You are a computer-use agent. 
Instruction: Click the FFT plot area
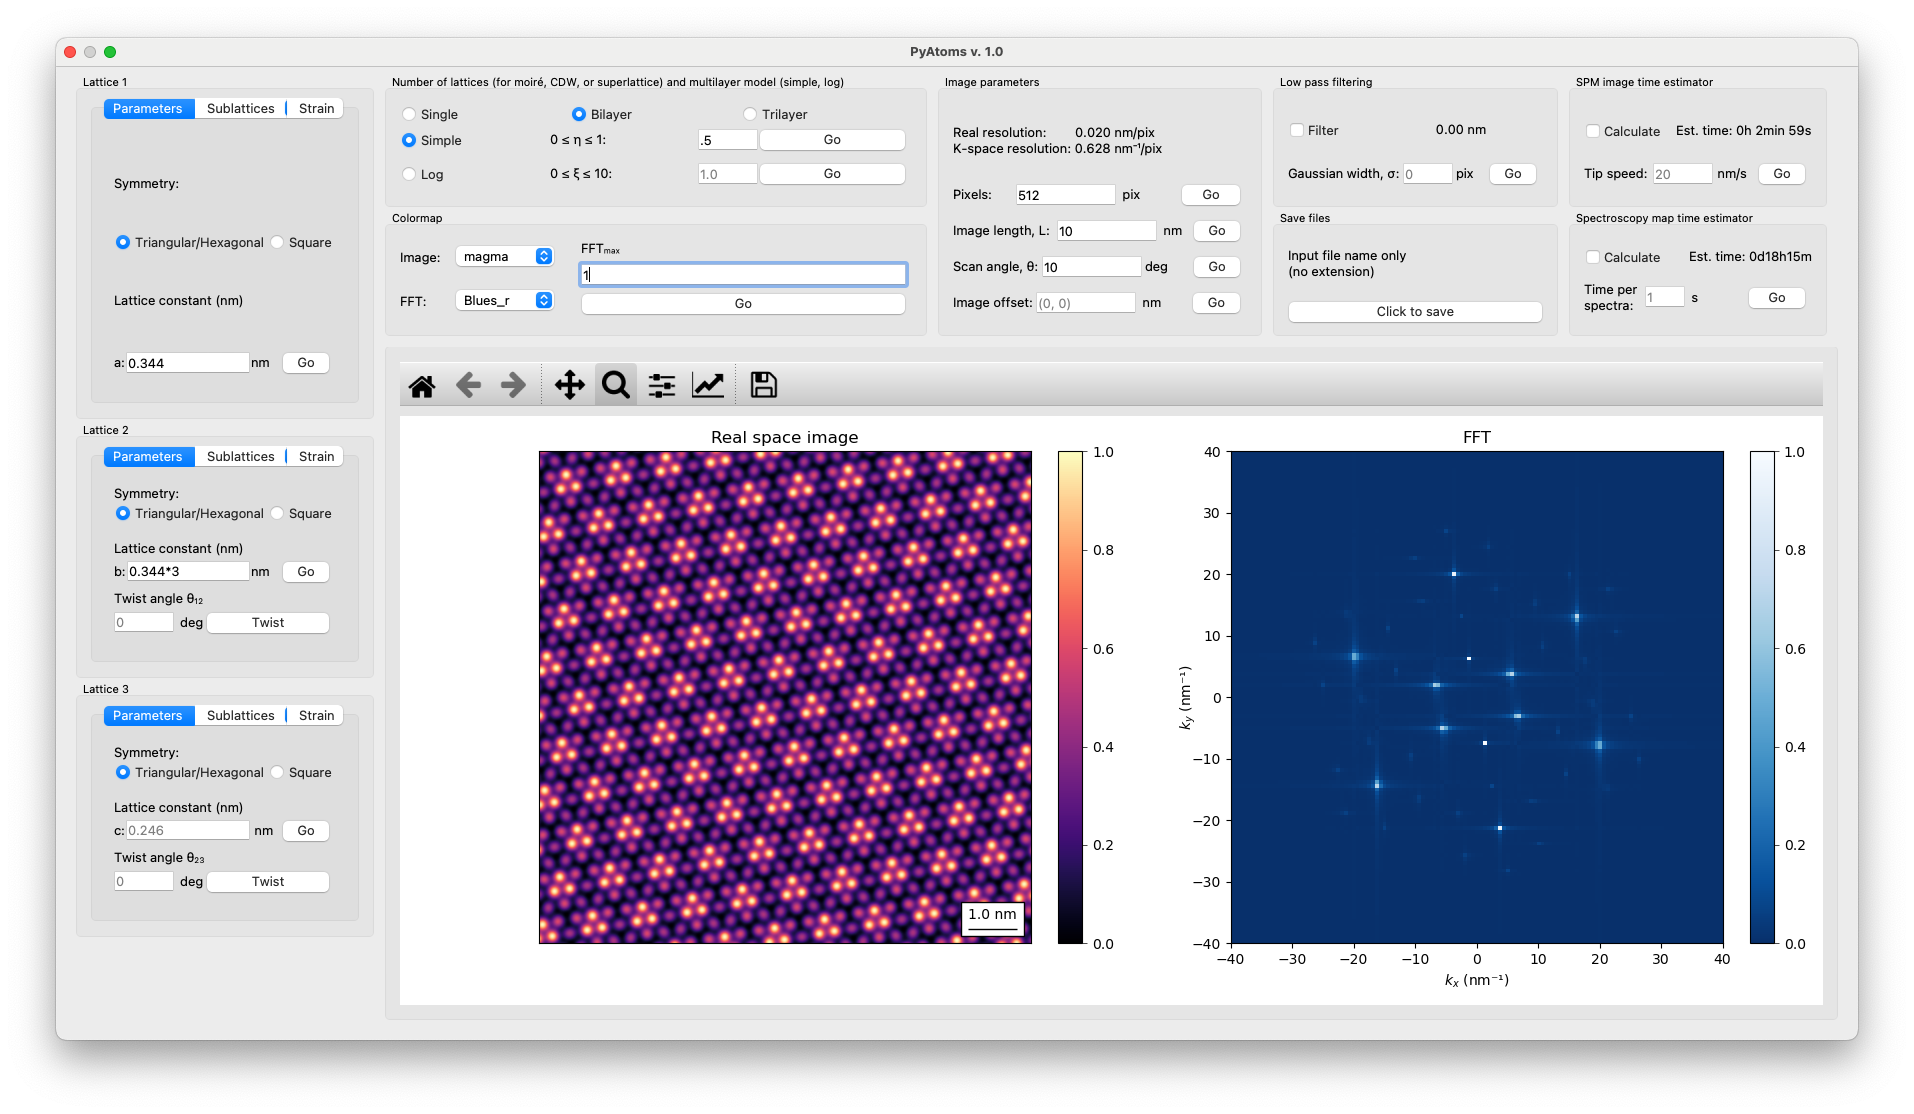1477,697
